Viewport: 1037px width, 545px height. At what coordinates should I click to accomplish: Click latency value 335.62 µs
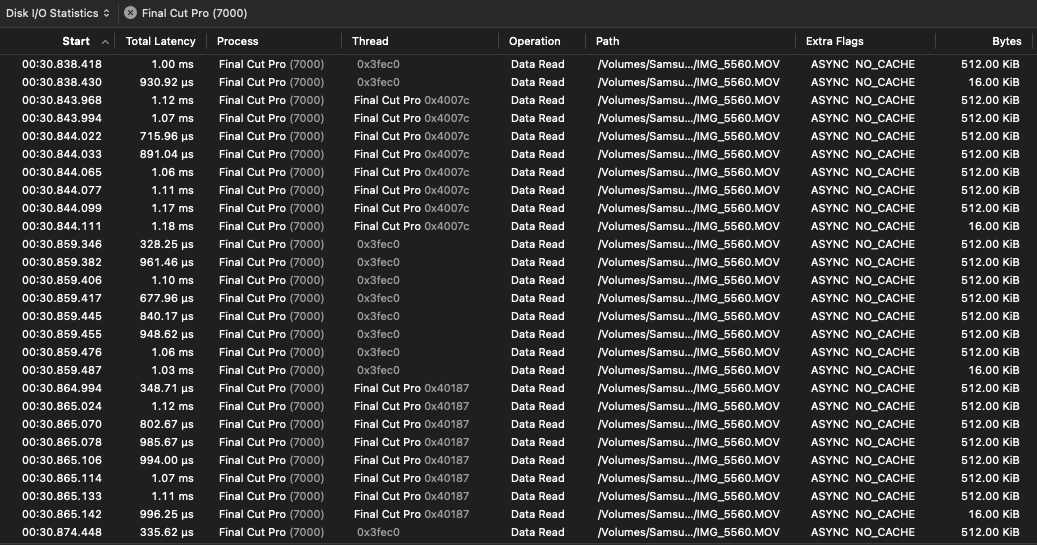[x=167, y=532]
